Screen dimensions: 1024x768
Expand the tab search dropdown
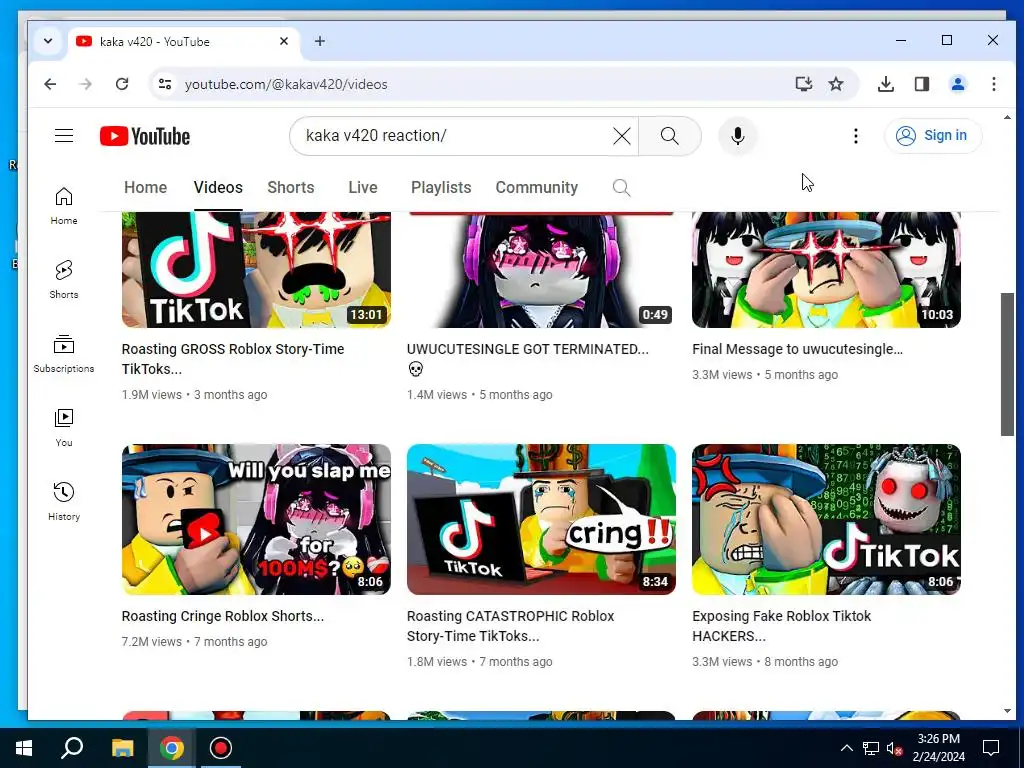pos(48,41)
